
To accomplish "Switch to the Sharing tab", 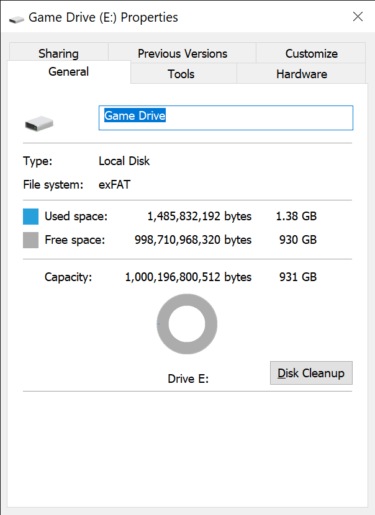I will pos(58,53).
